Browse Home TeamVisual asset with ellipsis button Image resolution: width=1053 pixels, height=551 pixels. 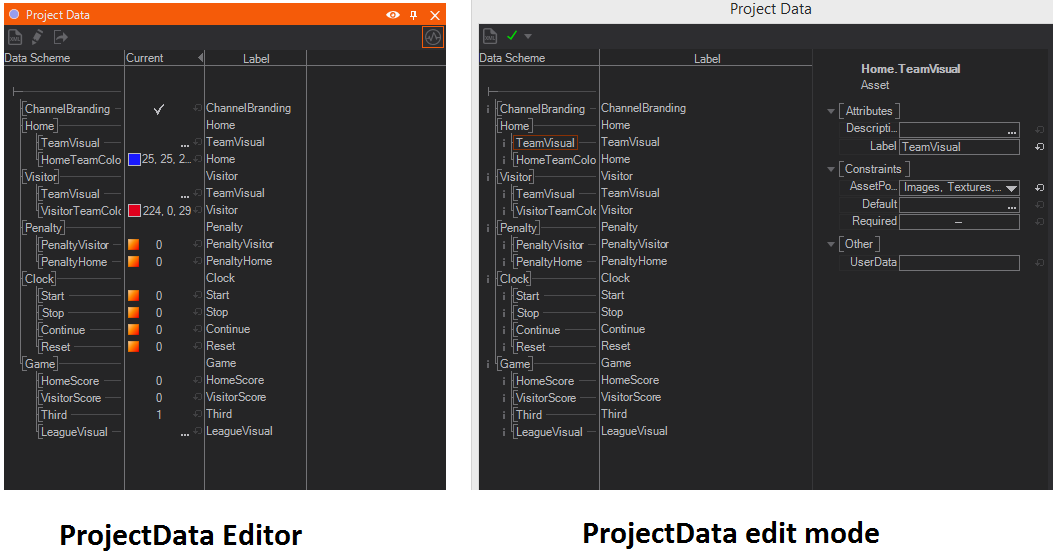click(x=185, y=143)
